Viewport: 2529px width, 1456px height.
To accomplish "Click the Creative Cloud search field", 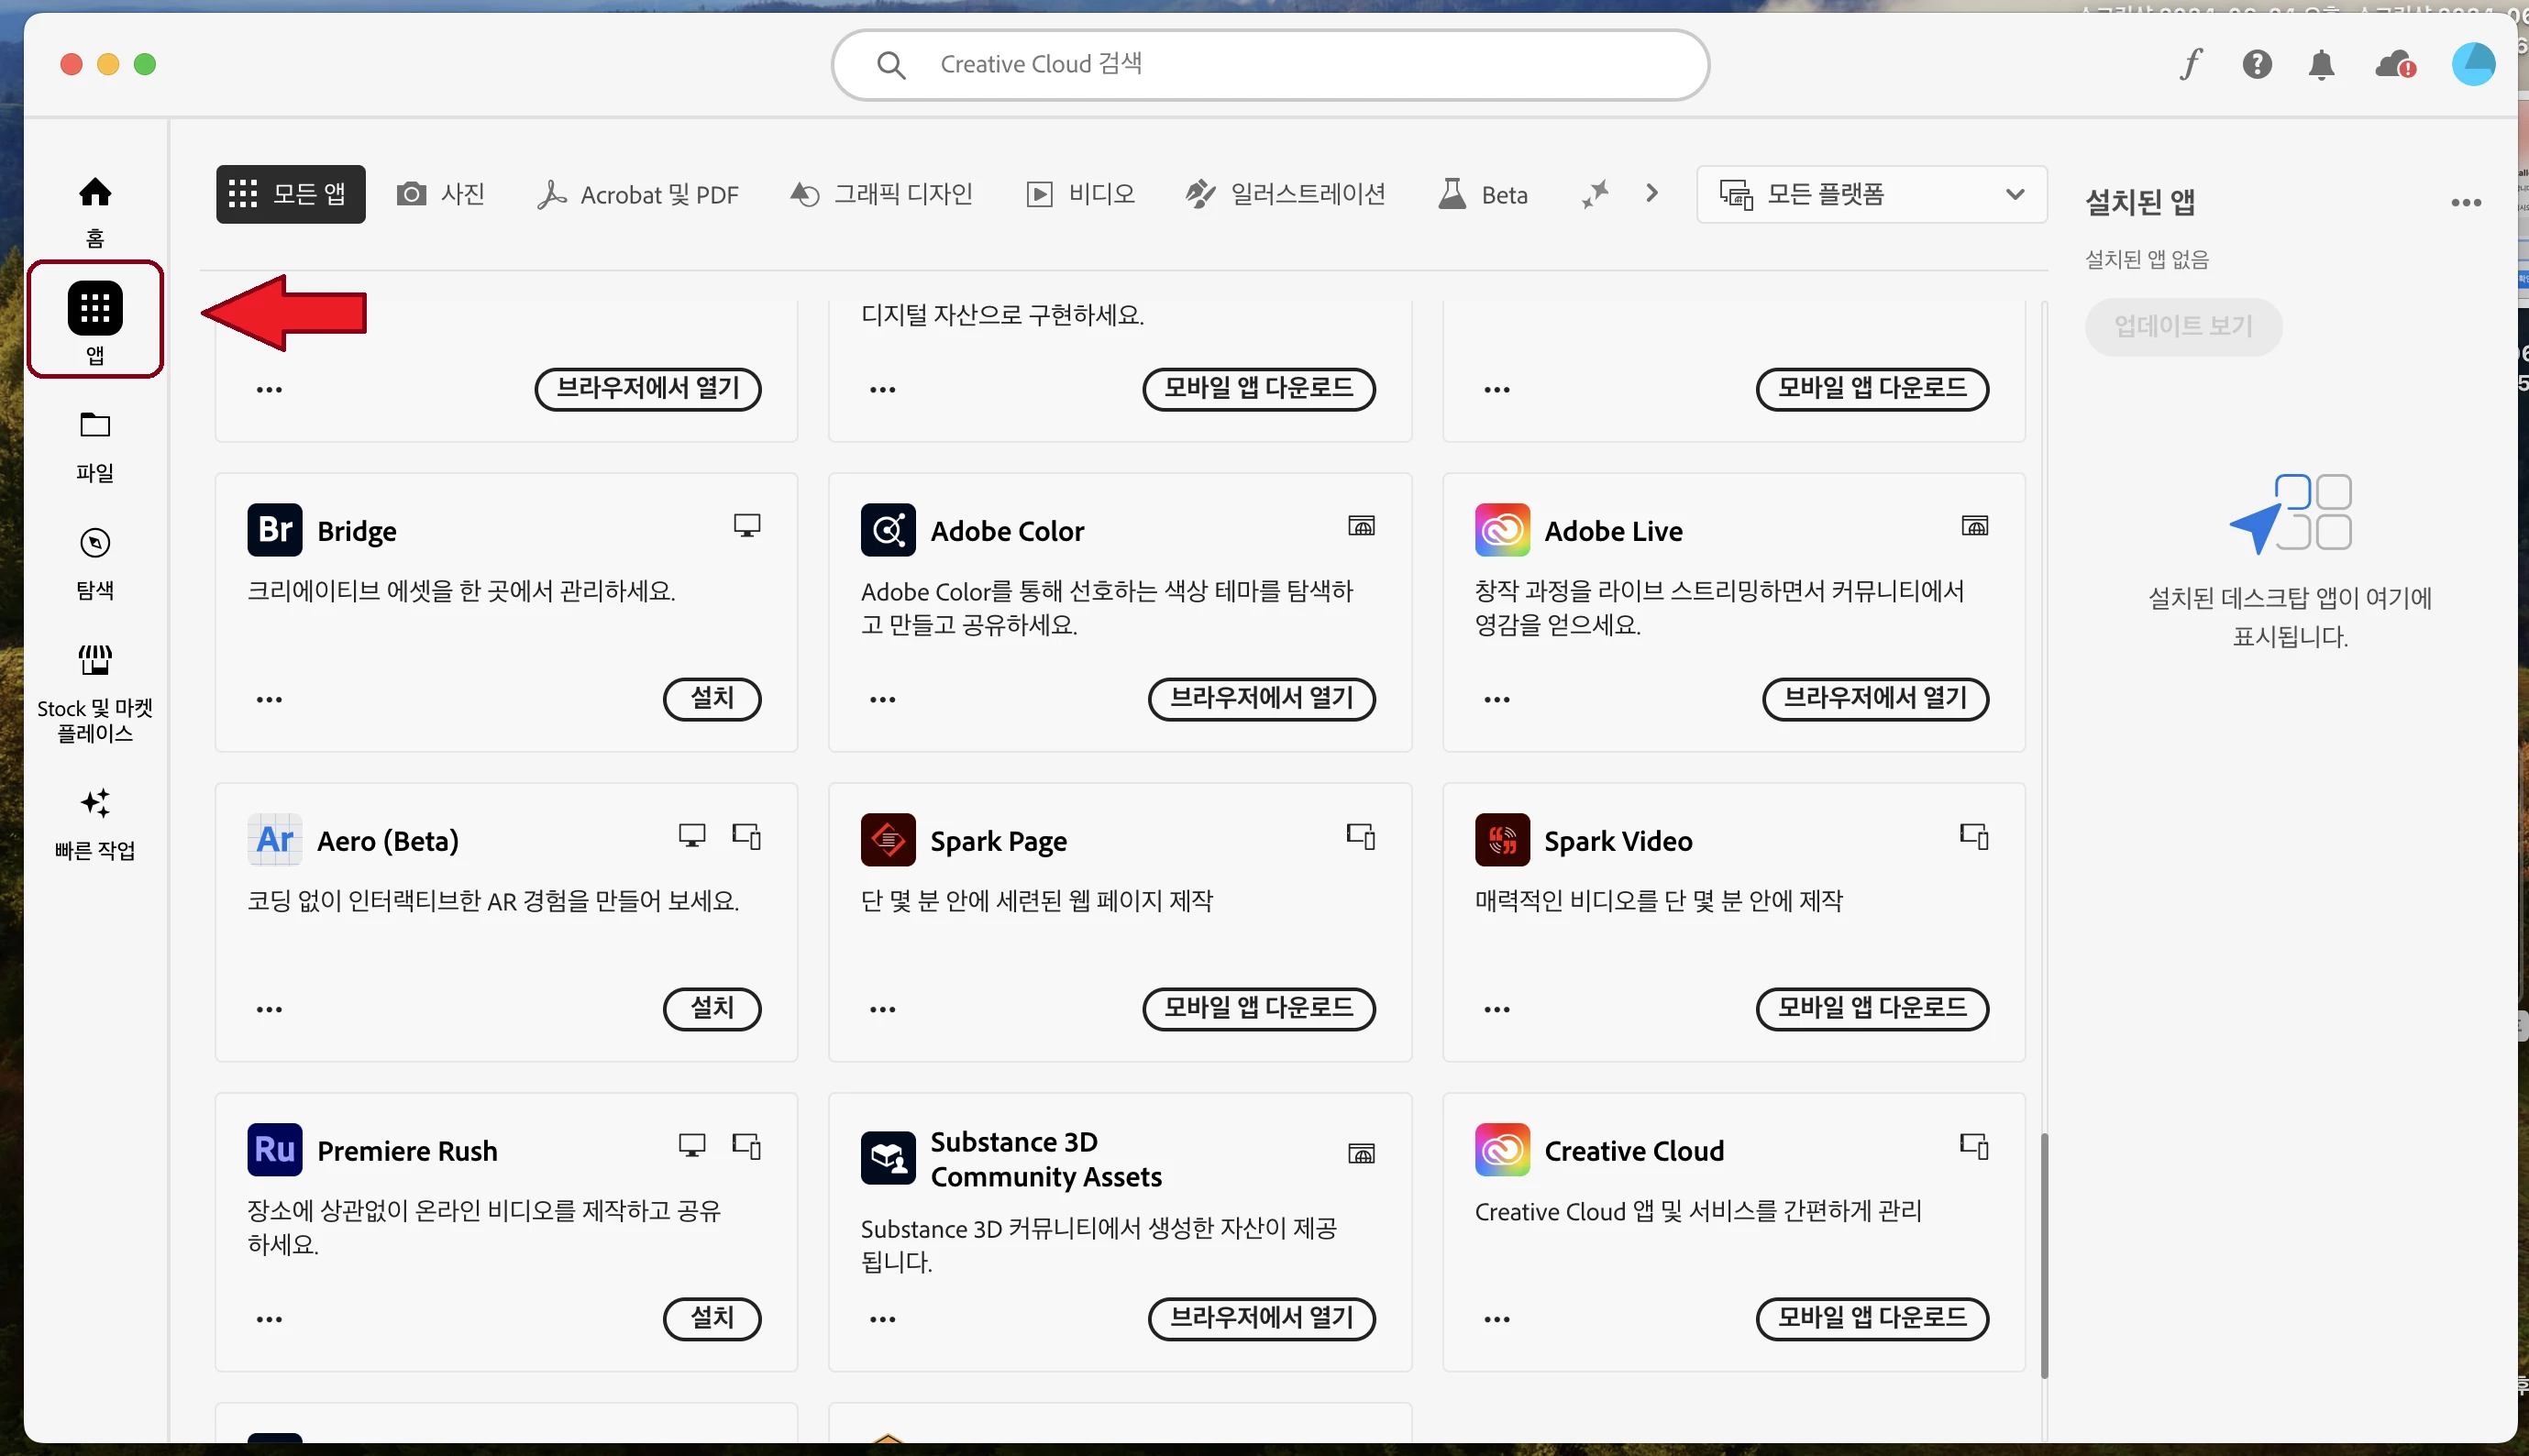I will (1270, 64).
